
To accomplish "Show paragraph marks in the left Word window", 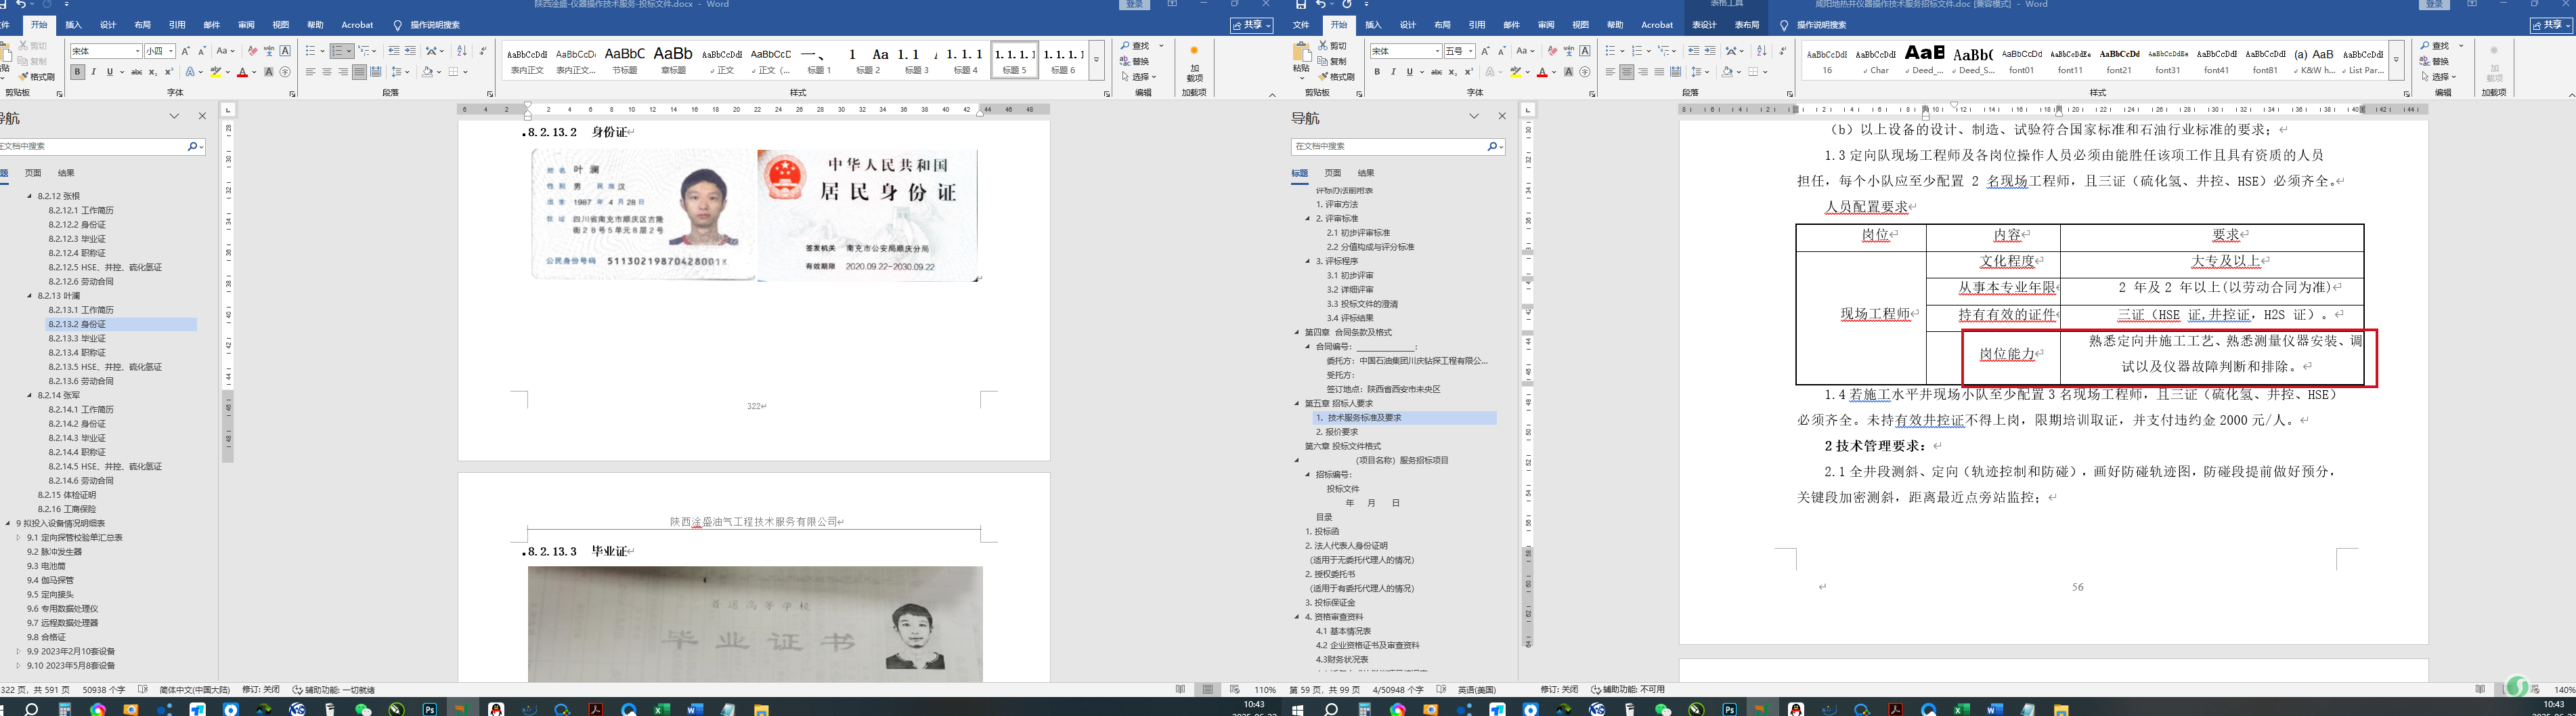I will coord(483,51).
